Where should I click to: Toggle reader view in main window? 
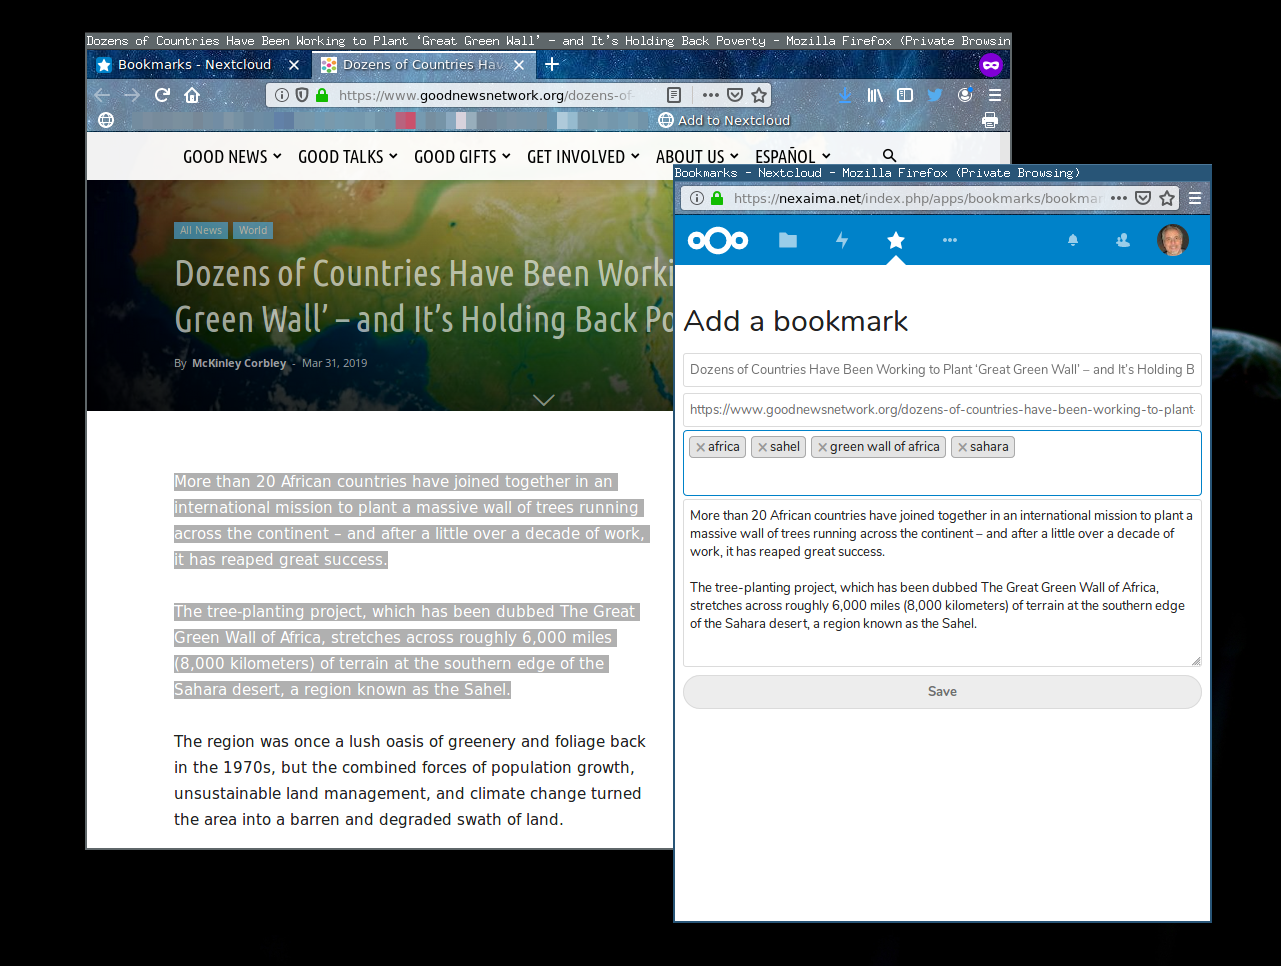(x=674, y=95)
